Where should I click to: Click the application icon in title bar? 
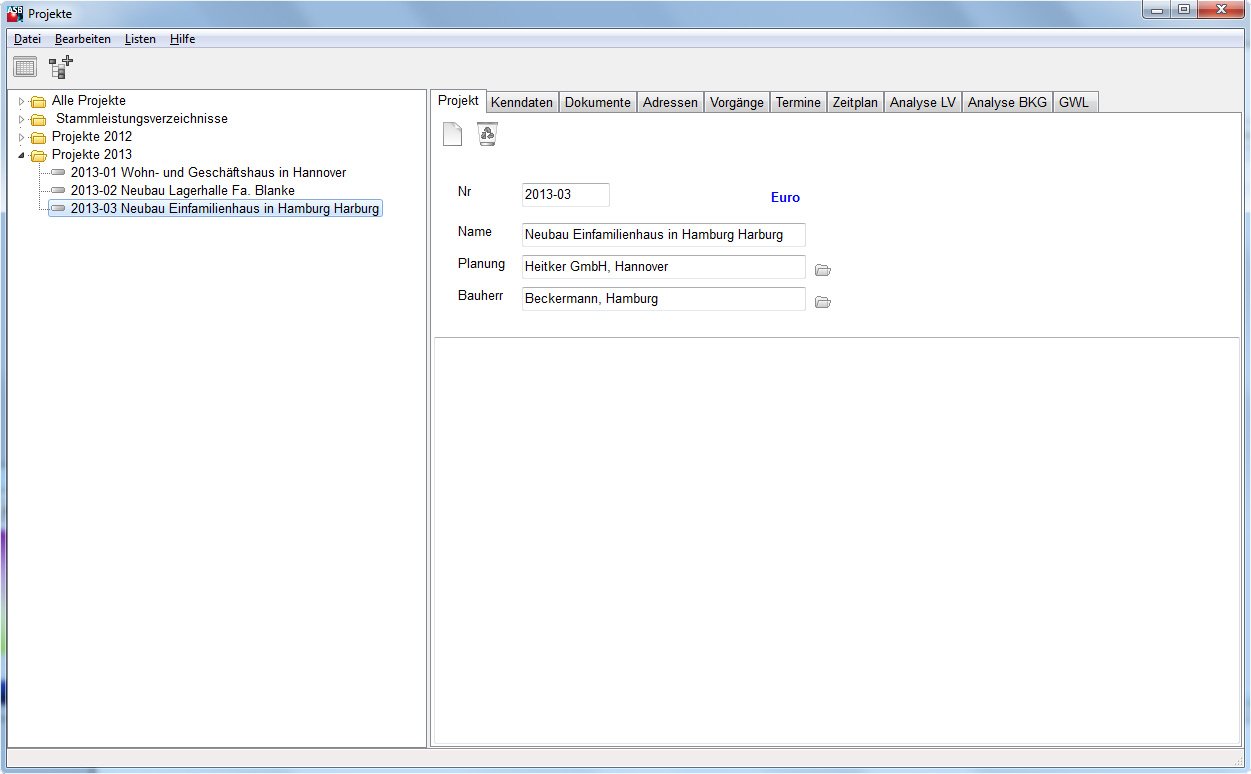pos(15,13)
